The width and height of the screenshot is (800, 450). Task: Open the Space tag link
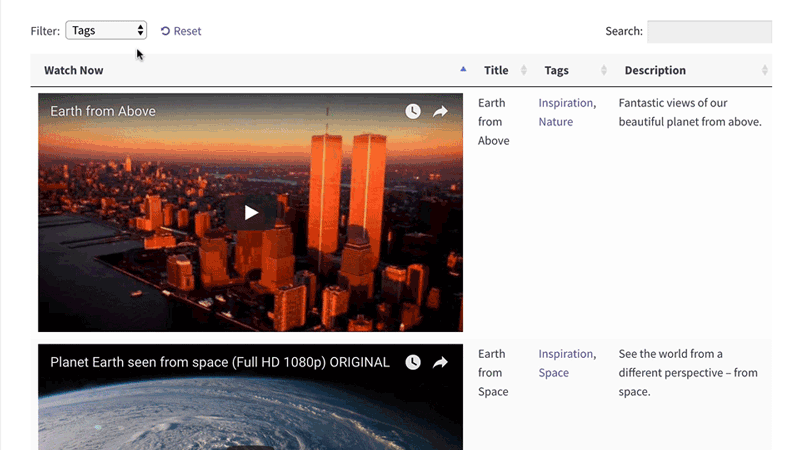point(553,373)
